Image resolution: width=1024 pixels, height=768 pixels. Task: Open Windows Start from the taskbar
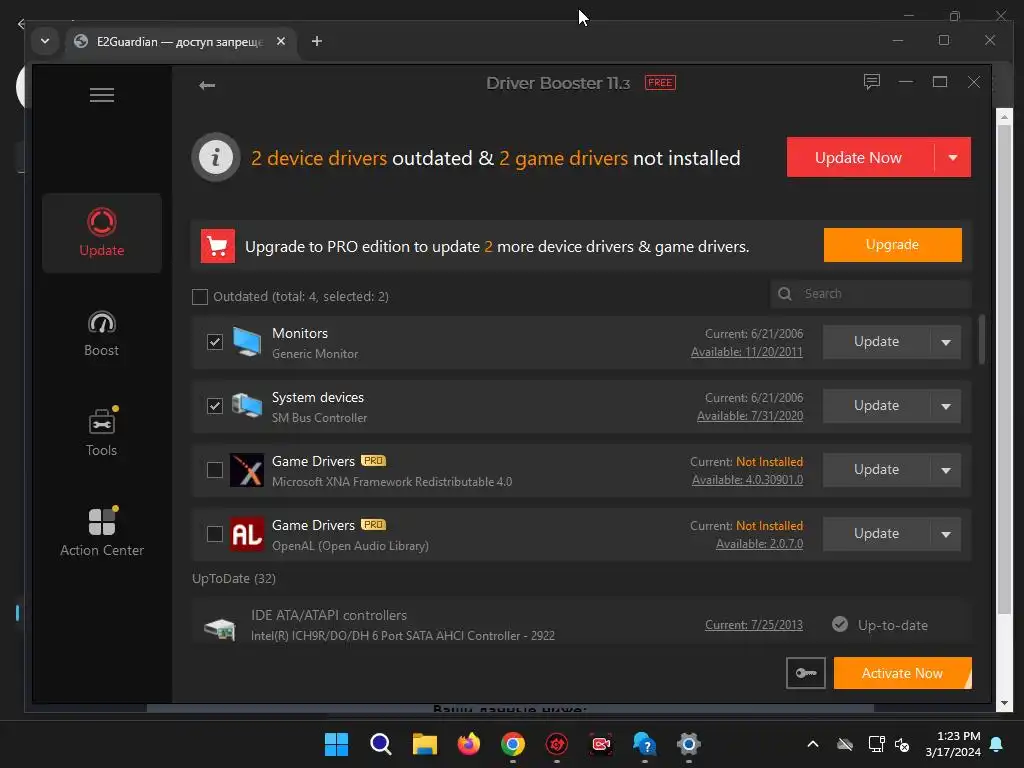336,744
